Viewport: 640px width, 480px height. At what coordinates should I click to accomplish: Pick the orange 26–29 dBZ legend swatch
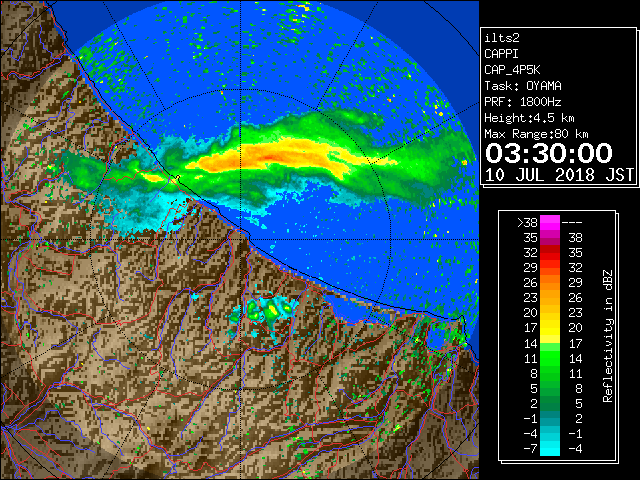pyautogui.click(x=550, y=283)
